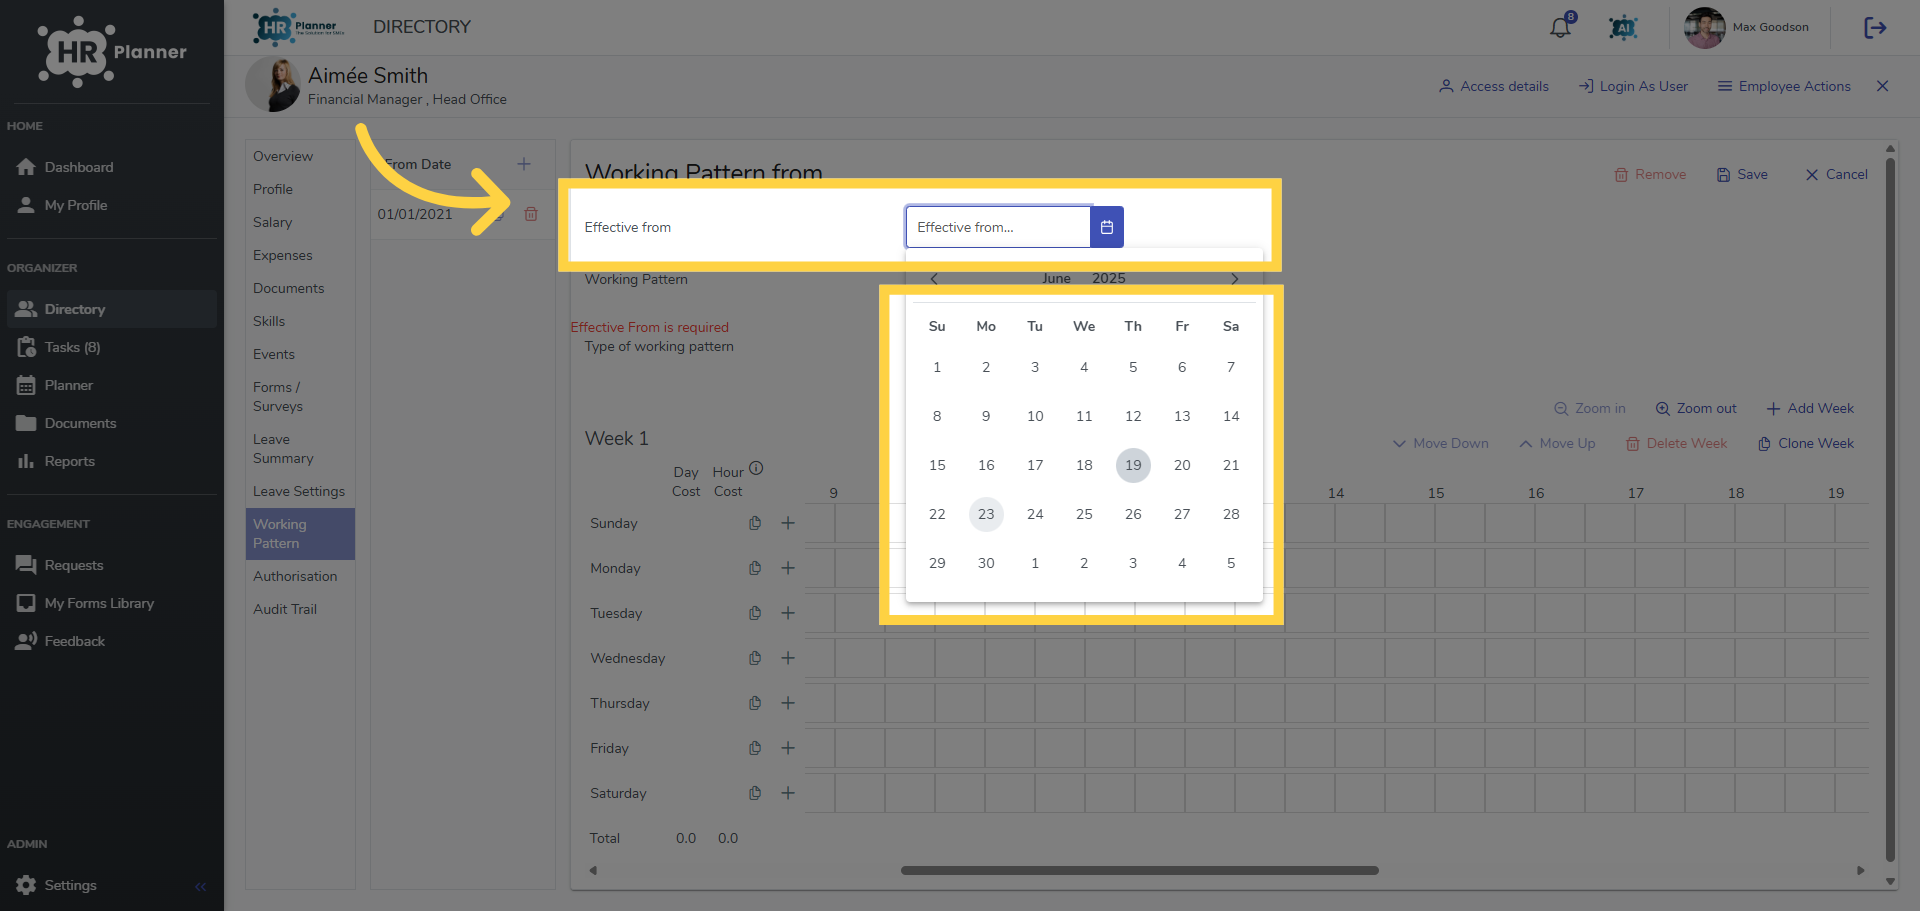
Task: Open Max Goodson user profile menu
Action: [x=1747, y=27]
